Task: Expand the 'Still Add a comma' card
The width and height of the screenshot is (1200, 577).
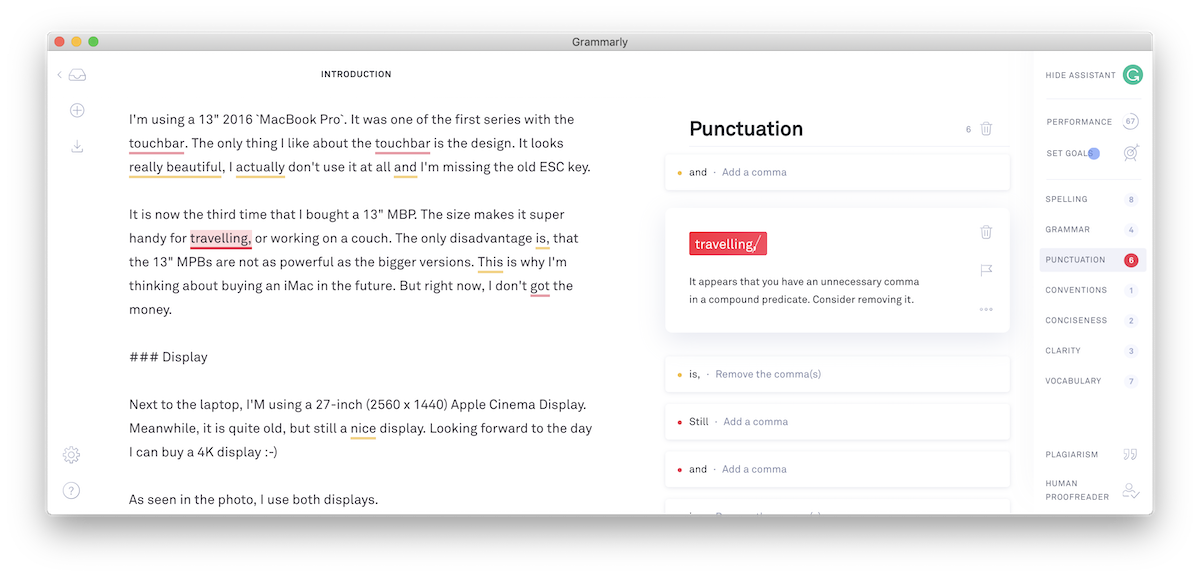Action: point(837,422)
